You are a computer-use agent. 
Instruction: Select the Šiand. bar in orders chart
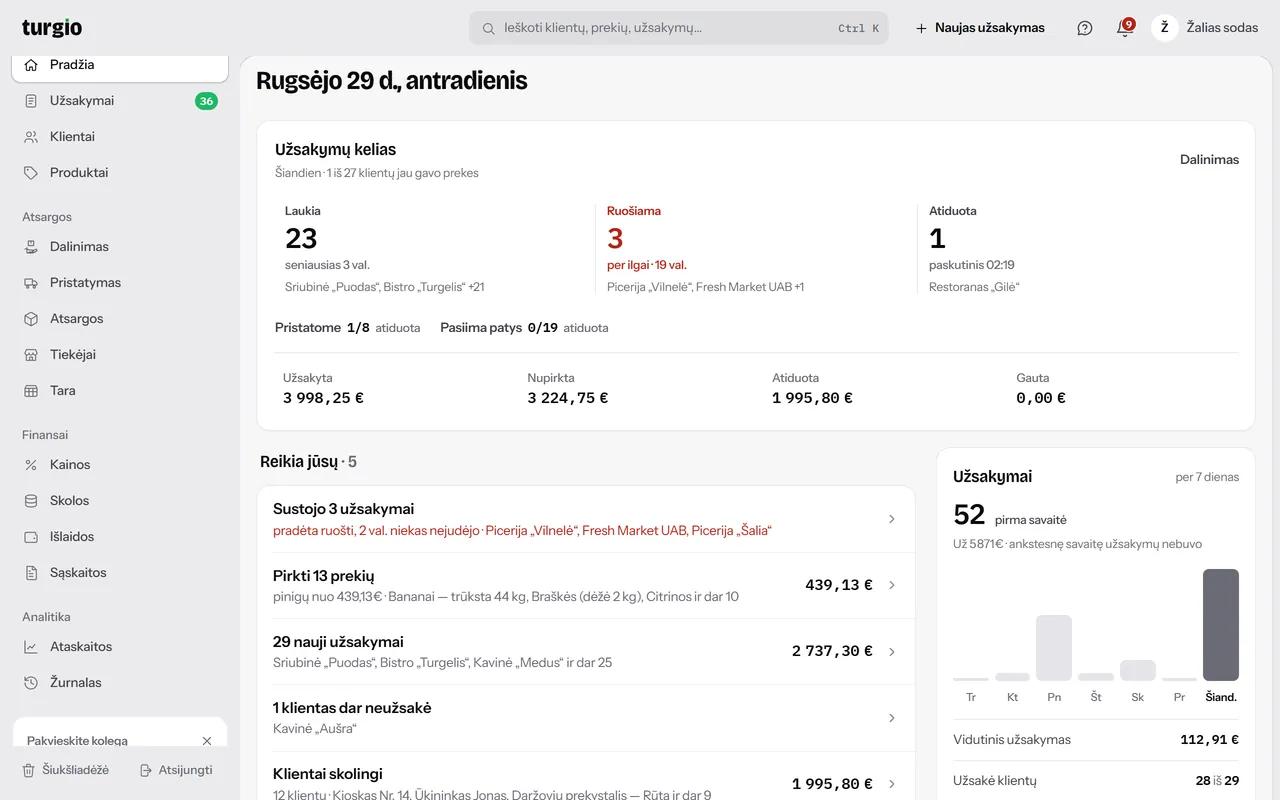(x=1220, y=625)
